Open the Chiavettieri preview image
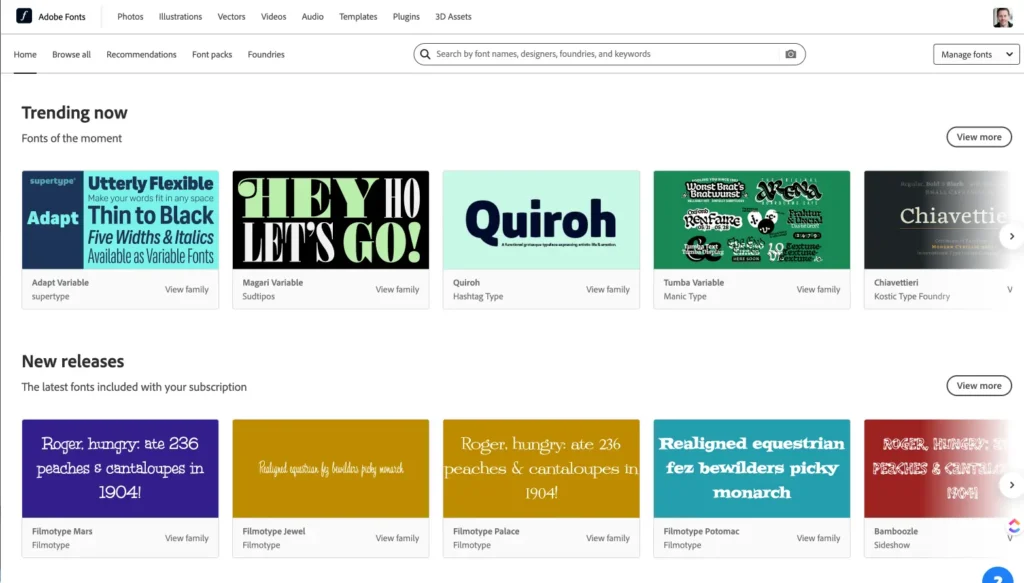Screen dimensions: 1024x583 (x=938, y=220)
